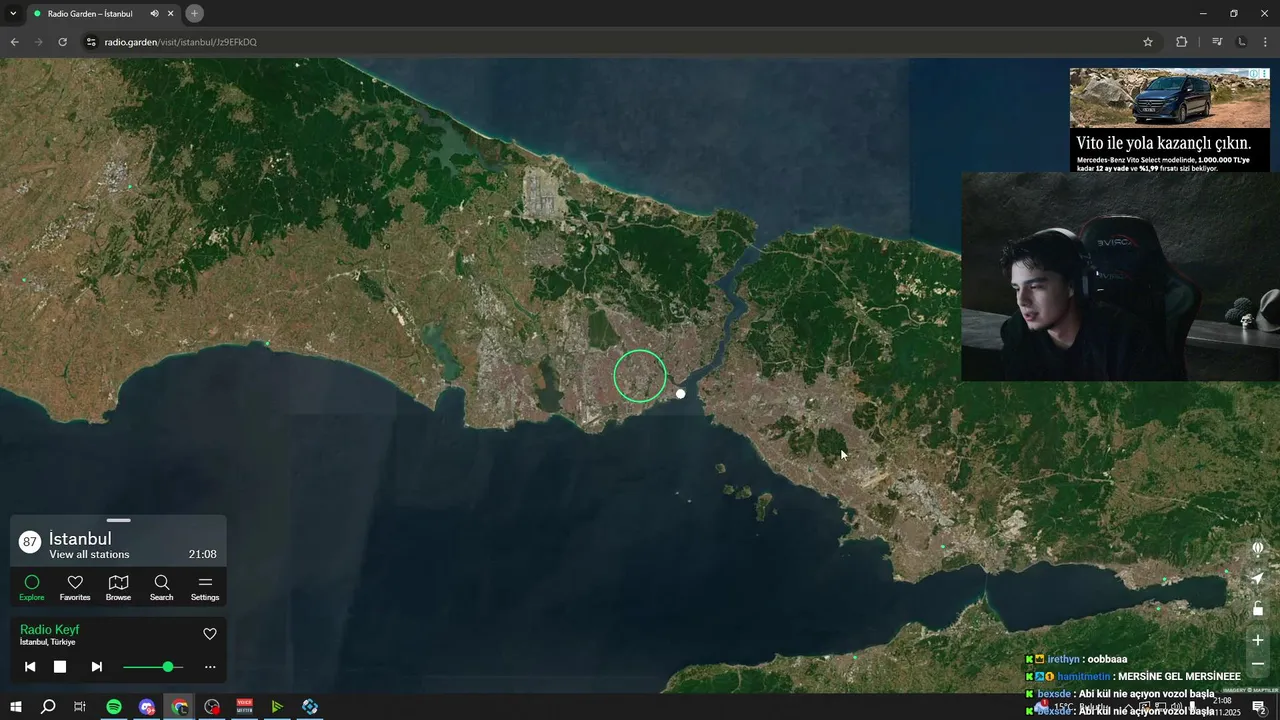Favorite Radio Keyf with the heart icon
The height and width of the screenshot is (720, 1280).
click(210, 634)
